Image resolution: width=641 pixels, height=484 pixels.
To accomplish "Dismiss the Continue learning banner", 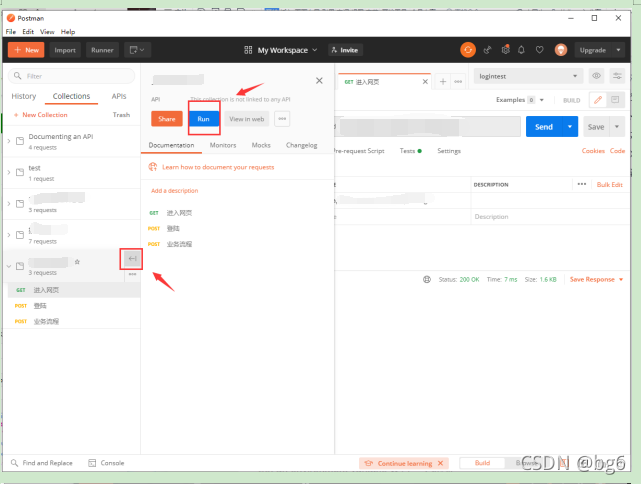I will [440, 463].
